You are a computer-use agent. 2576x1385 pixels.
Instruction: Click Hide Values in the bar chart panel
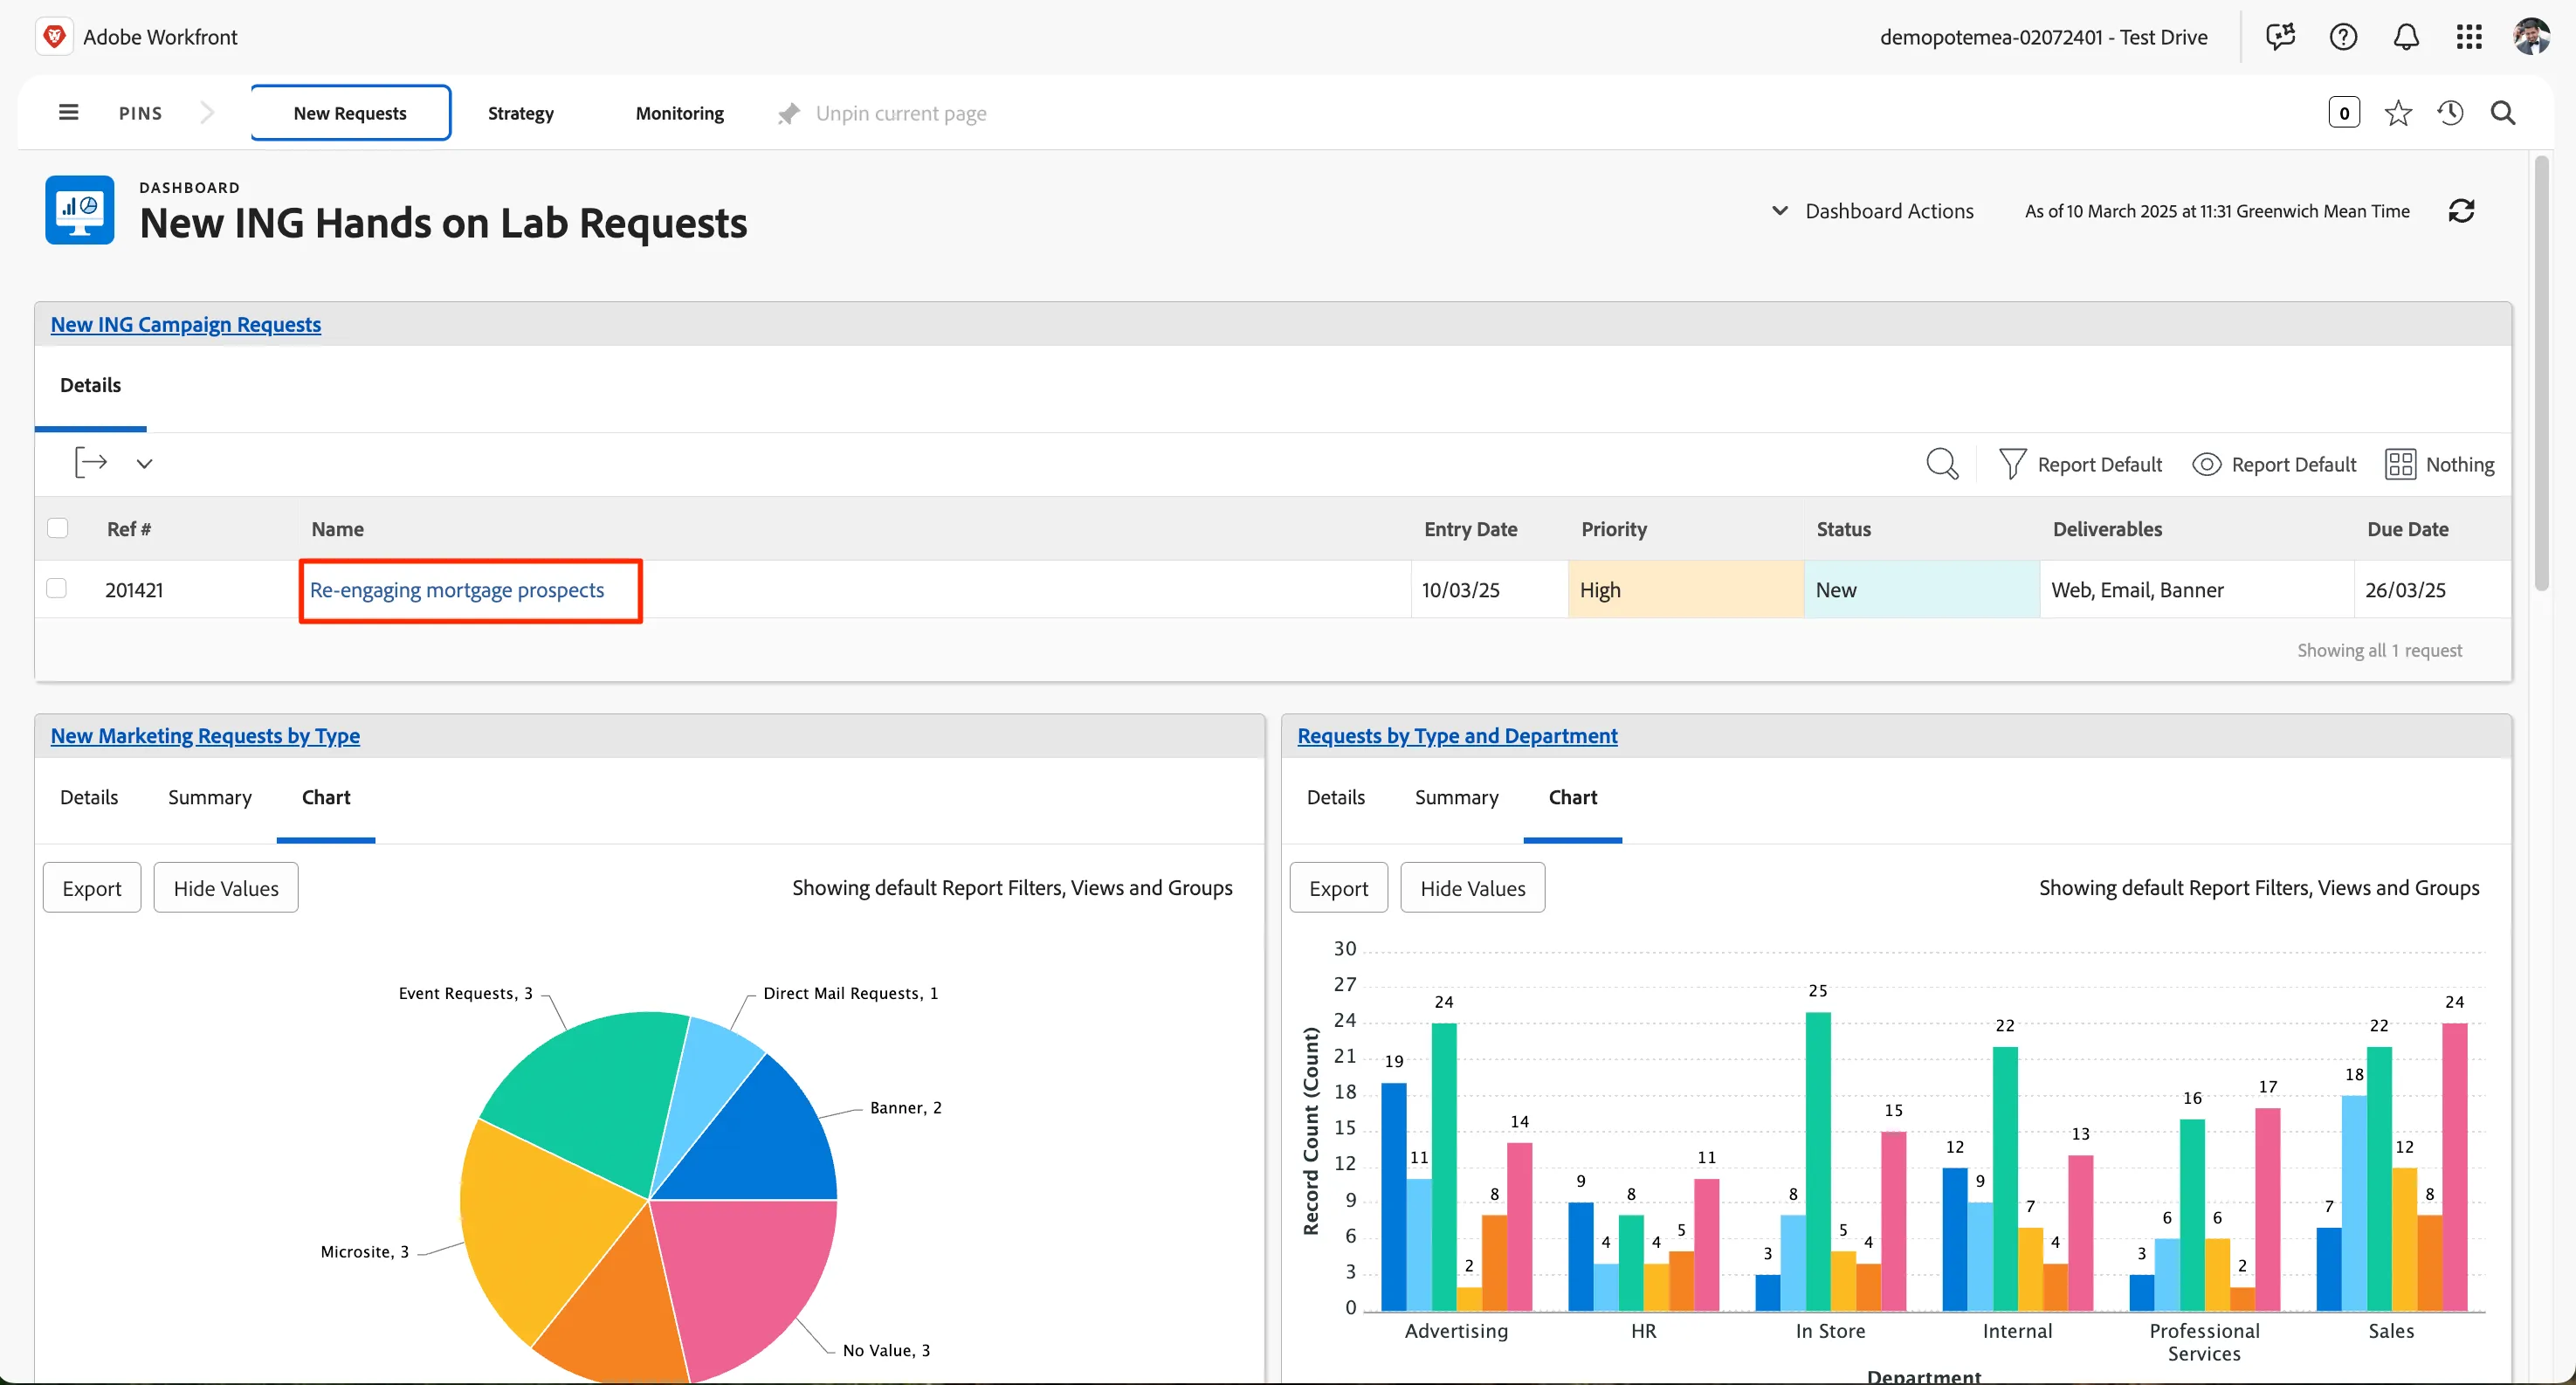[x=1473, y=888]
